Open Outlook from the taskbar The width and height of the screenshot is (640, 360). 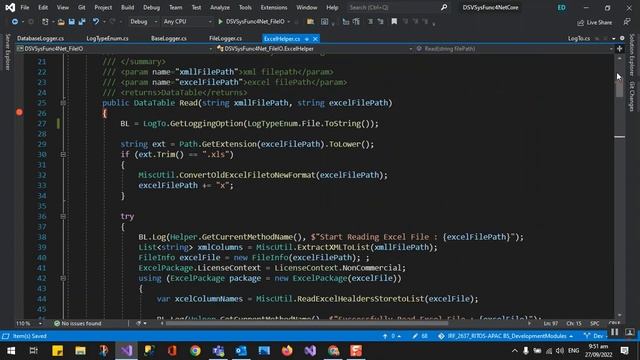(x=241, y=351)
